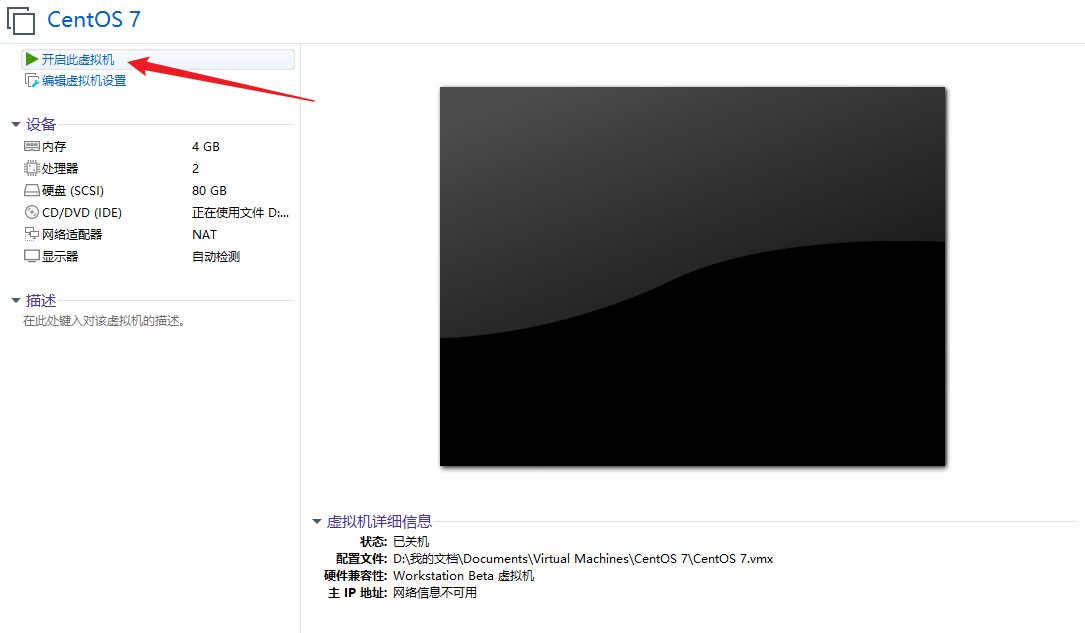
Task: Click the 80 GB disk size value
Action: pyautogui.click(x=209, y=190)
